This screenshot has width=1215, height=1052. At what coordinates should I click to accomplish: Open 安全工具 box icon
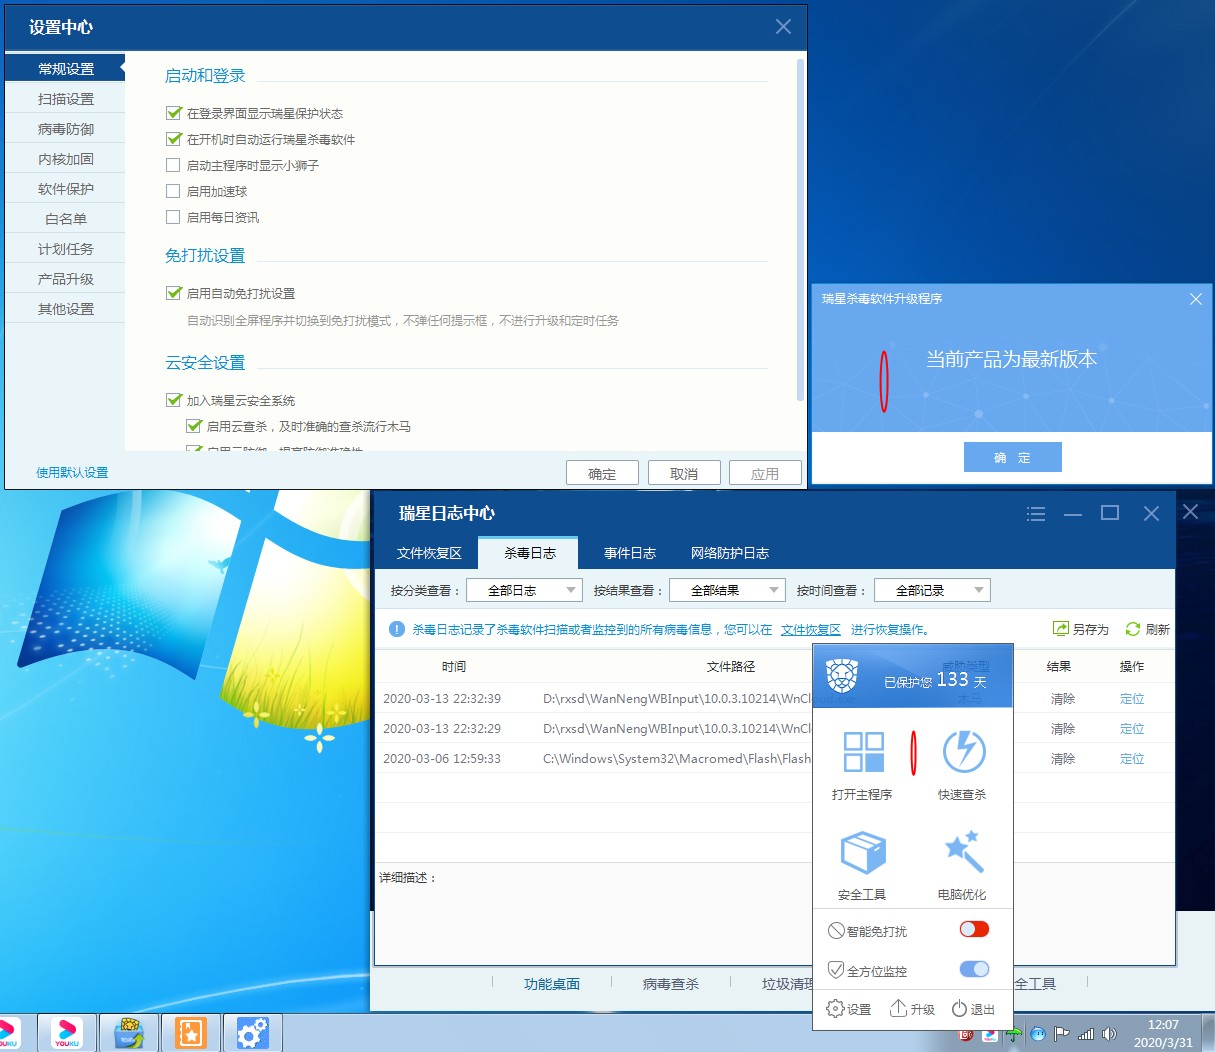(863, 853)
